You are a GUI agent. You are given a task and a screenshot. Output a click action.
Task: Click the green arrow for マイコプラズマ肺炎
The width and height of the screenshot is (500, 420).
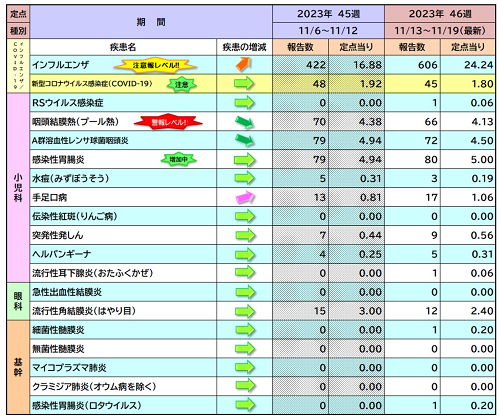245,367
